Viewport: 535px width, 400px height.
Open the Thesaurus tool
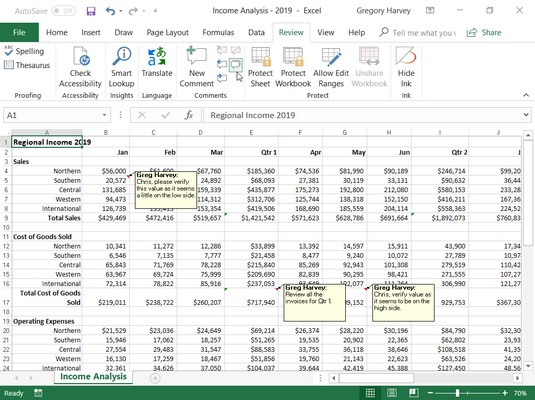point(27,65)
